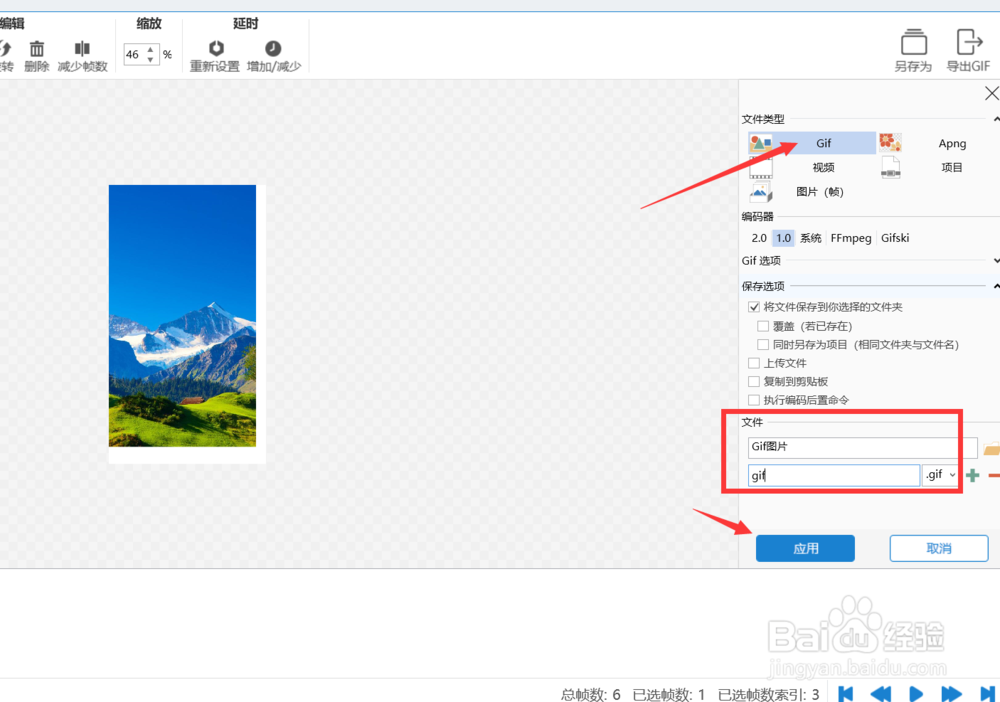Enable Overwrite if exists (覆盖) checkbox
Screen dimensions: 1000x702
pos(763,326)
